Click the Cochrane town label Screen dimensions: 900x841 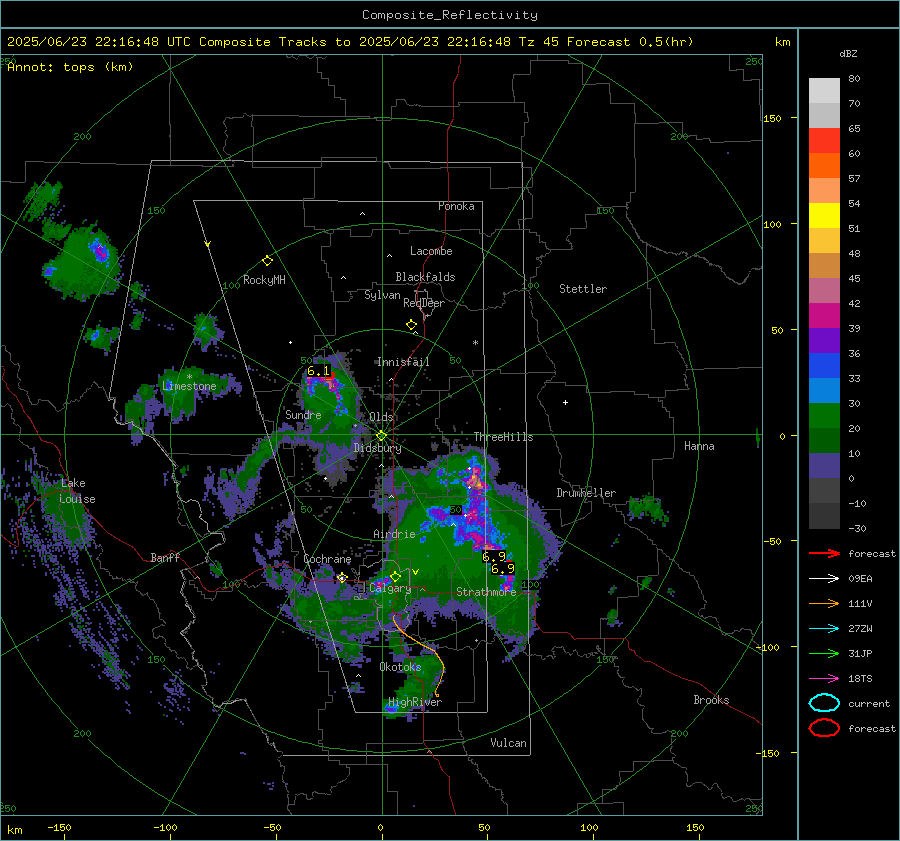click(327, 559)
